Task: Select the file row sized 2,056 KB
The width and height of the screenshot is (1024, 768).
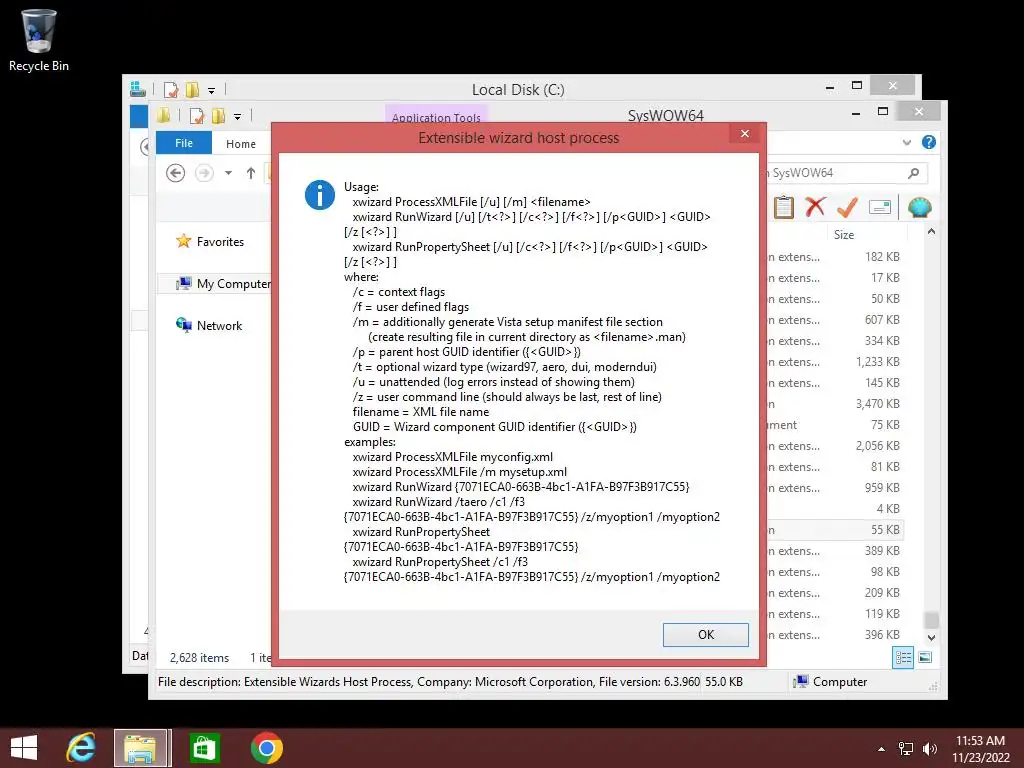Action: [834, 446]
